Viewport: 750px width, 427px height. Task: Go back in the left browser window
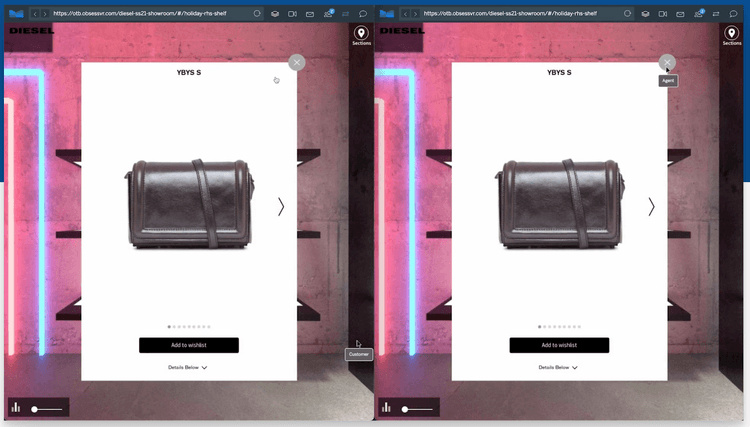tap(35, 14)
